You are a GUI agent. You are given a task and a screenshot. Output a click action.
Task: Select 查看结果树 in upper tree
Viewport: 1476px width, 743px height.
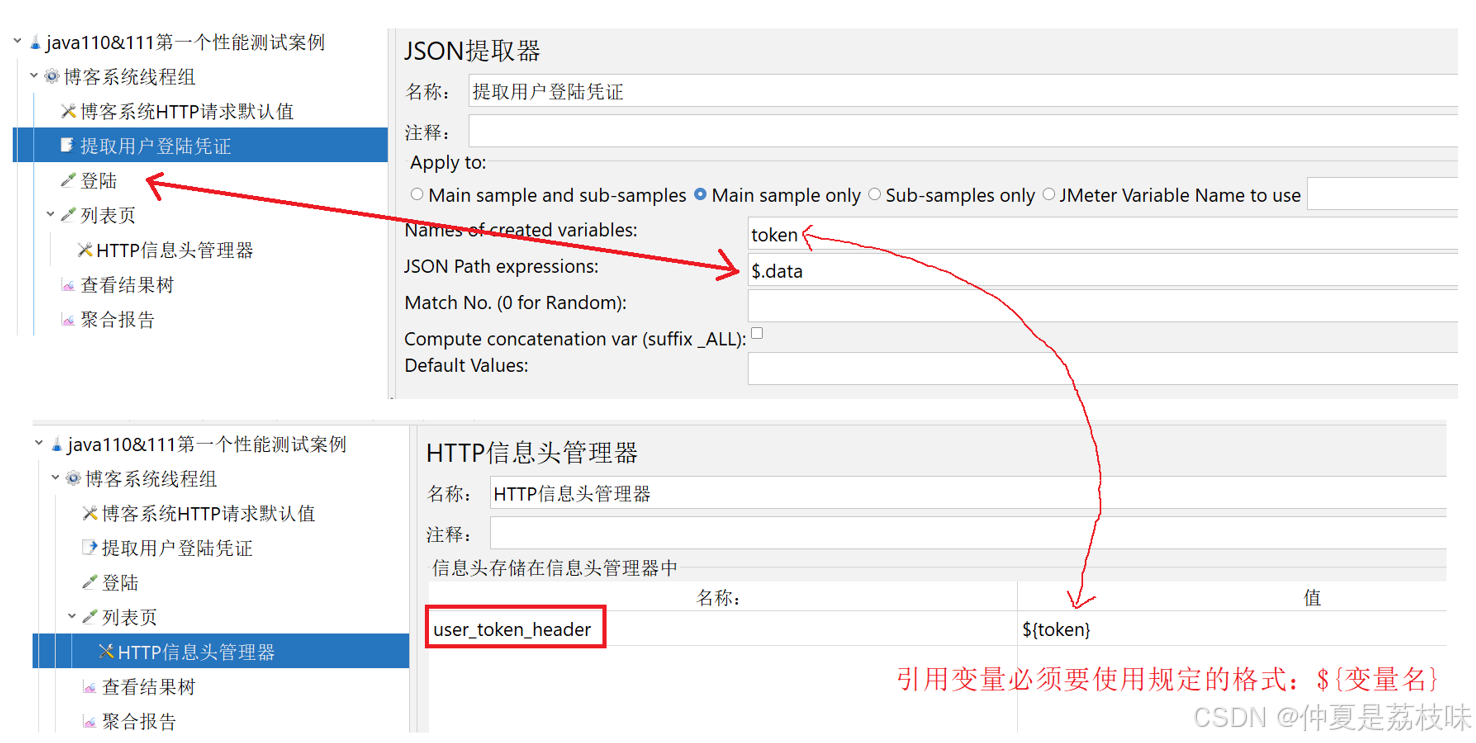coord(127,285)
